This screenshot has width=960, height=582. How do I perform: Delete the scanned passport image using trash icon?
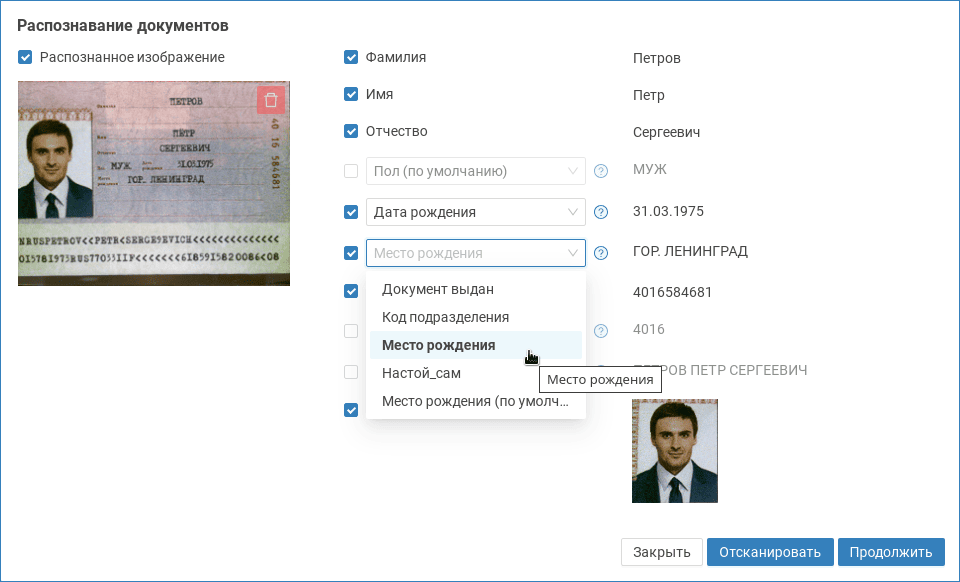point(271,99)
